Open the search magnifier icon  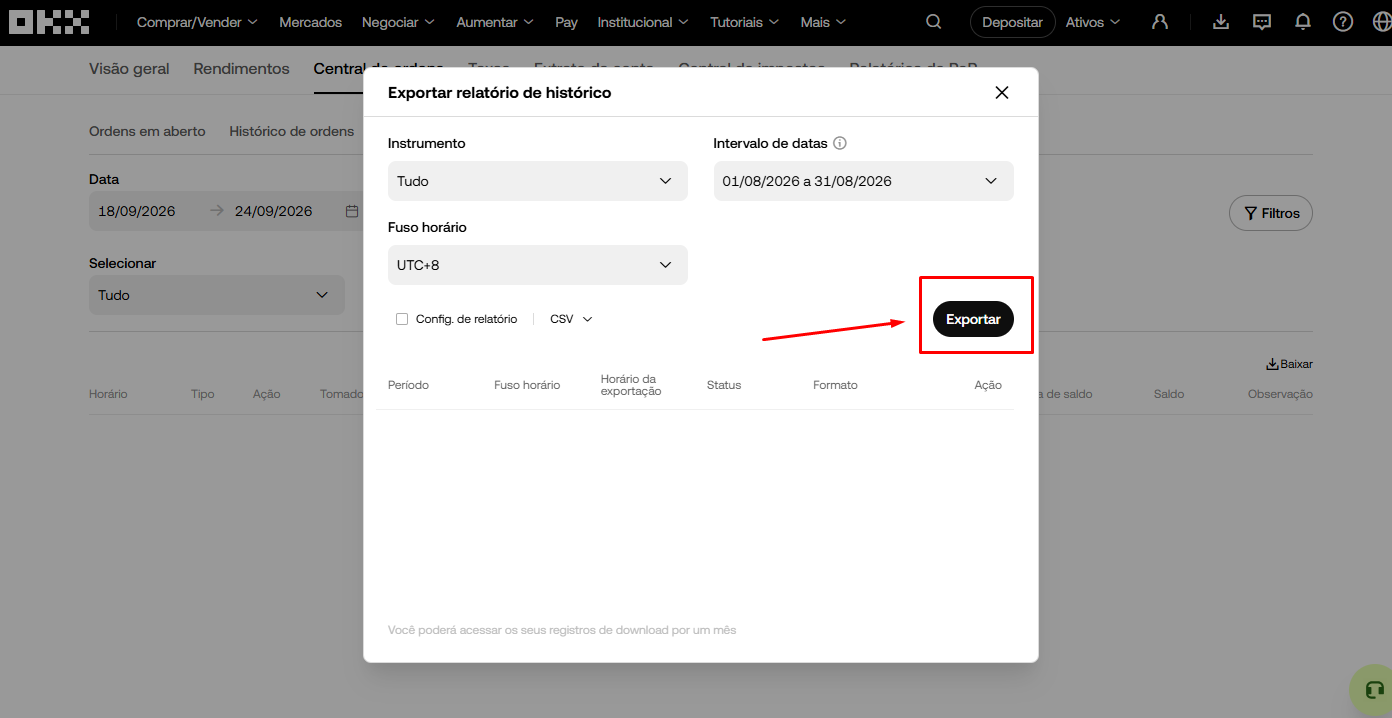coord(934,22)
